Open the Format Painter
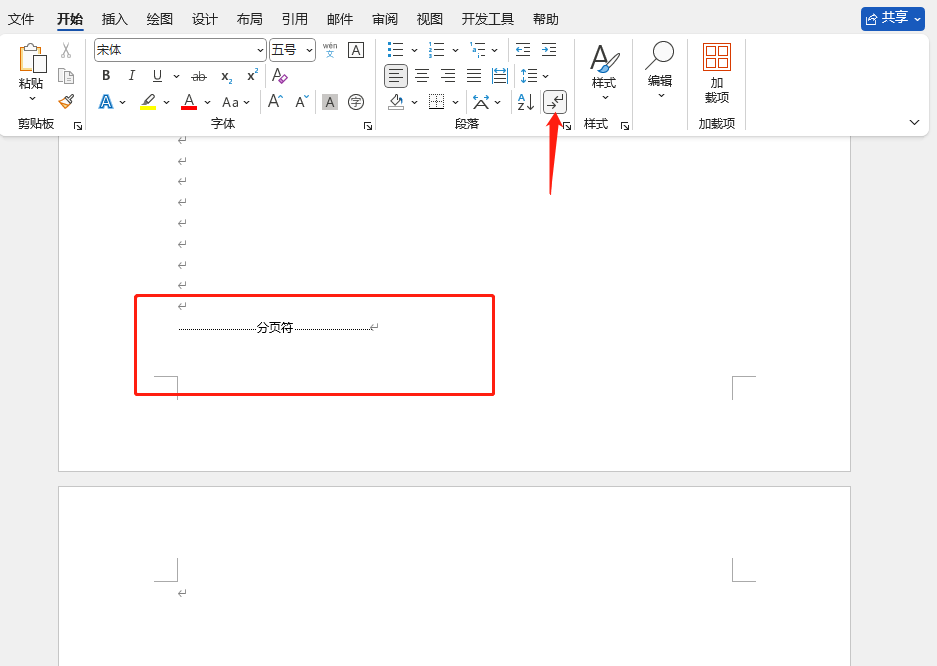The width and height of the screenshot is (937, 666). pos(65,101)
